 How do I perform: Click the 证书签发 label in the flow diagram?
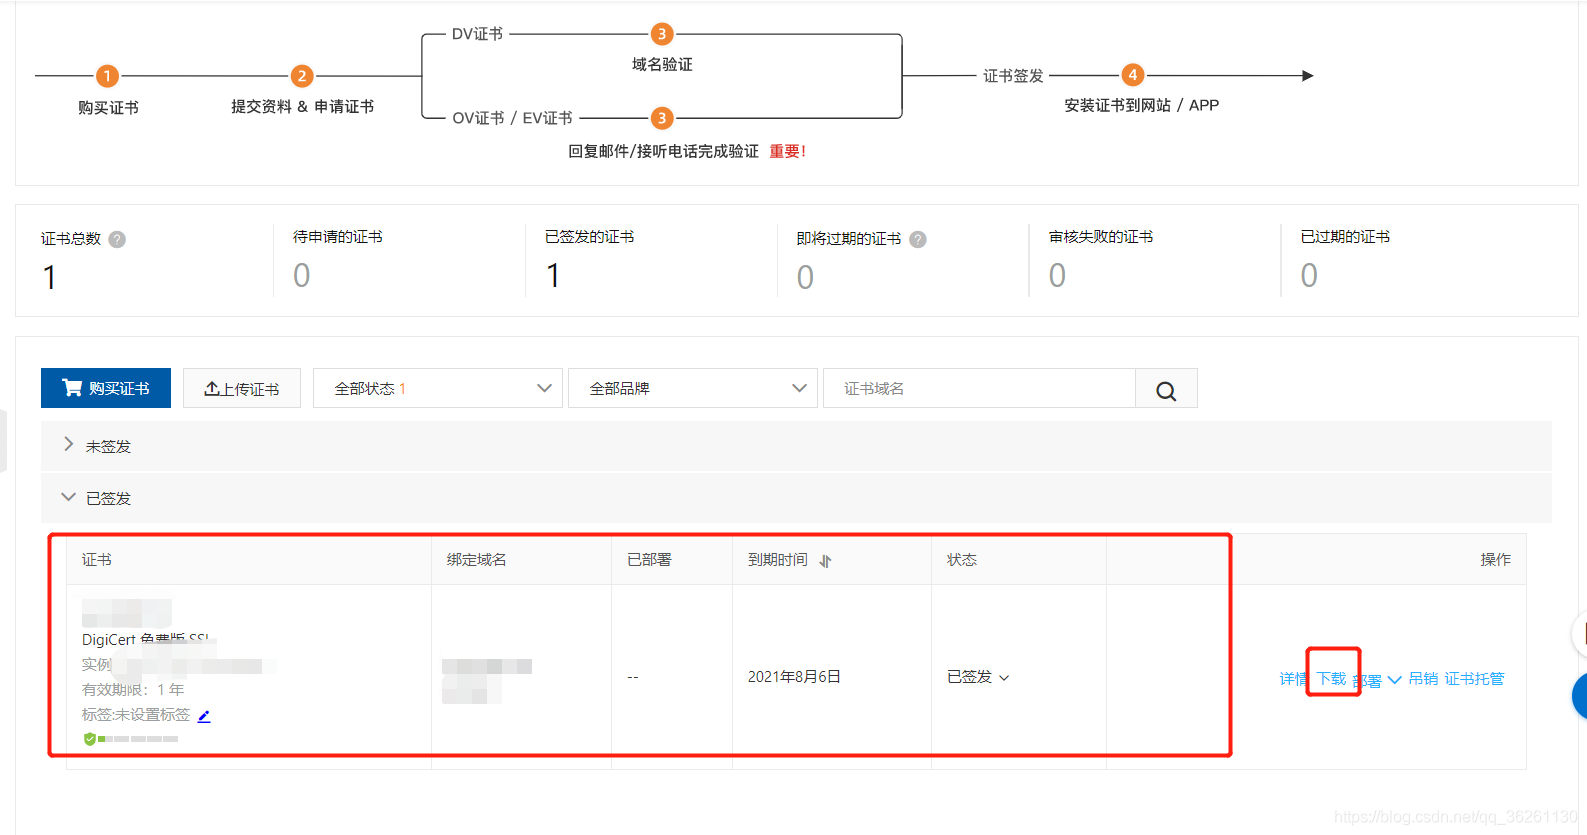click(x=1013, y=76)
